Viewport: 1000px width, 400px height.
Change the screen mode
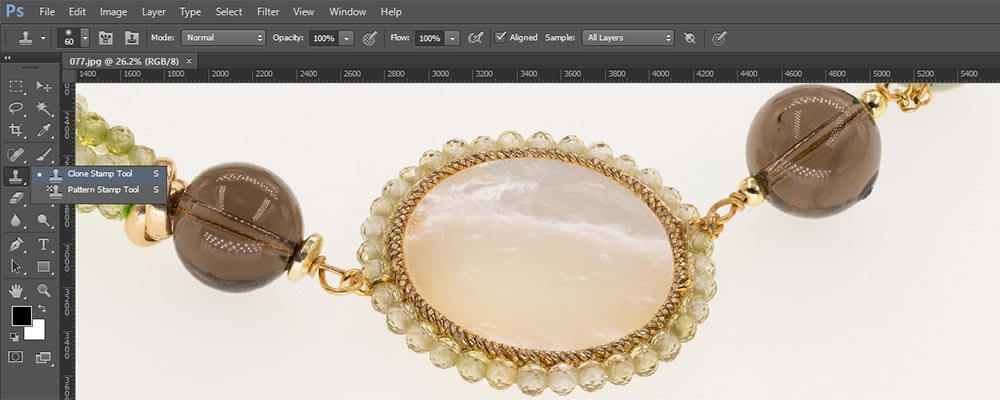tap(43, 357)
